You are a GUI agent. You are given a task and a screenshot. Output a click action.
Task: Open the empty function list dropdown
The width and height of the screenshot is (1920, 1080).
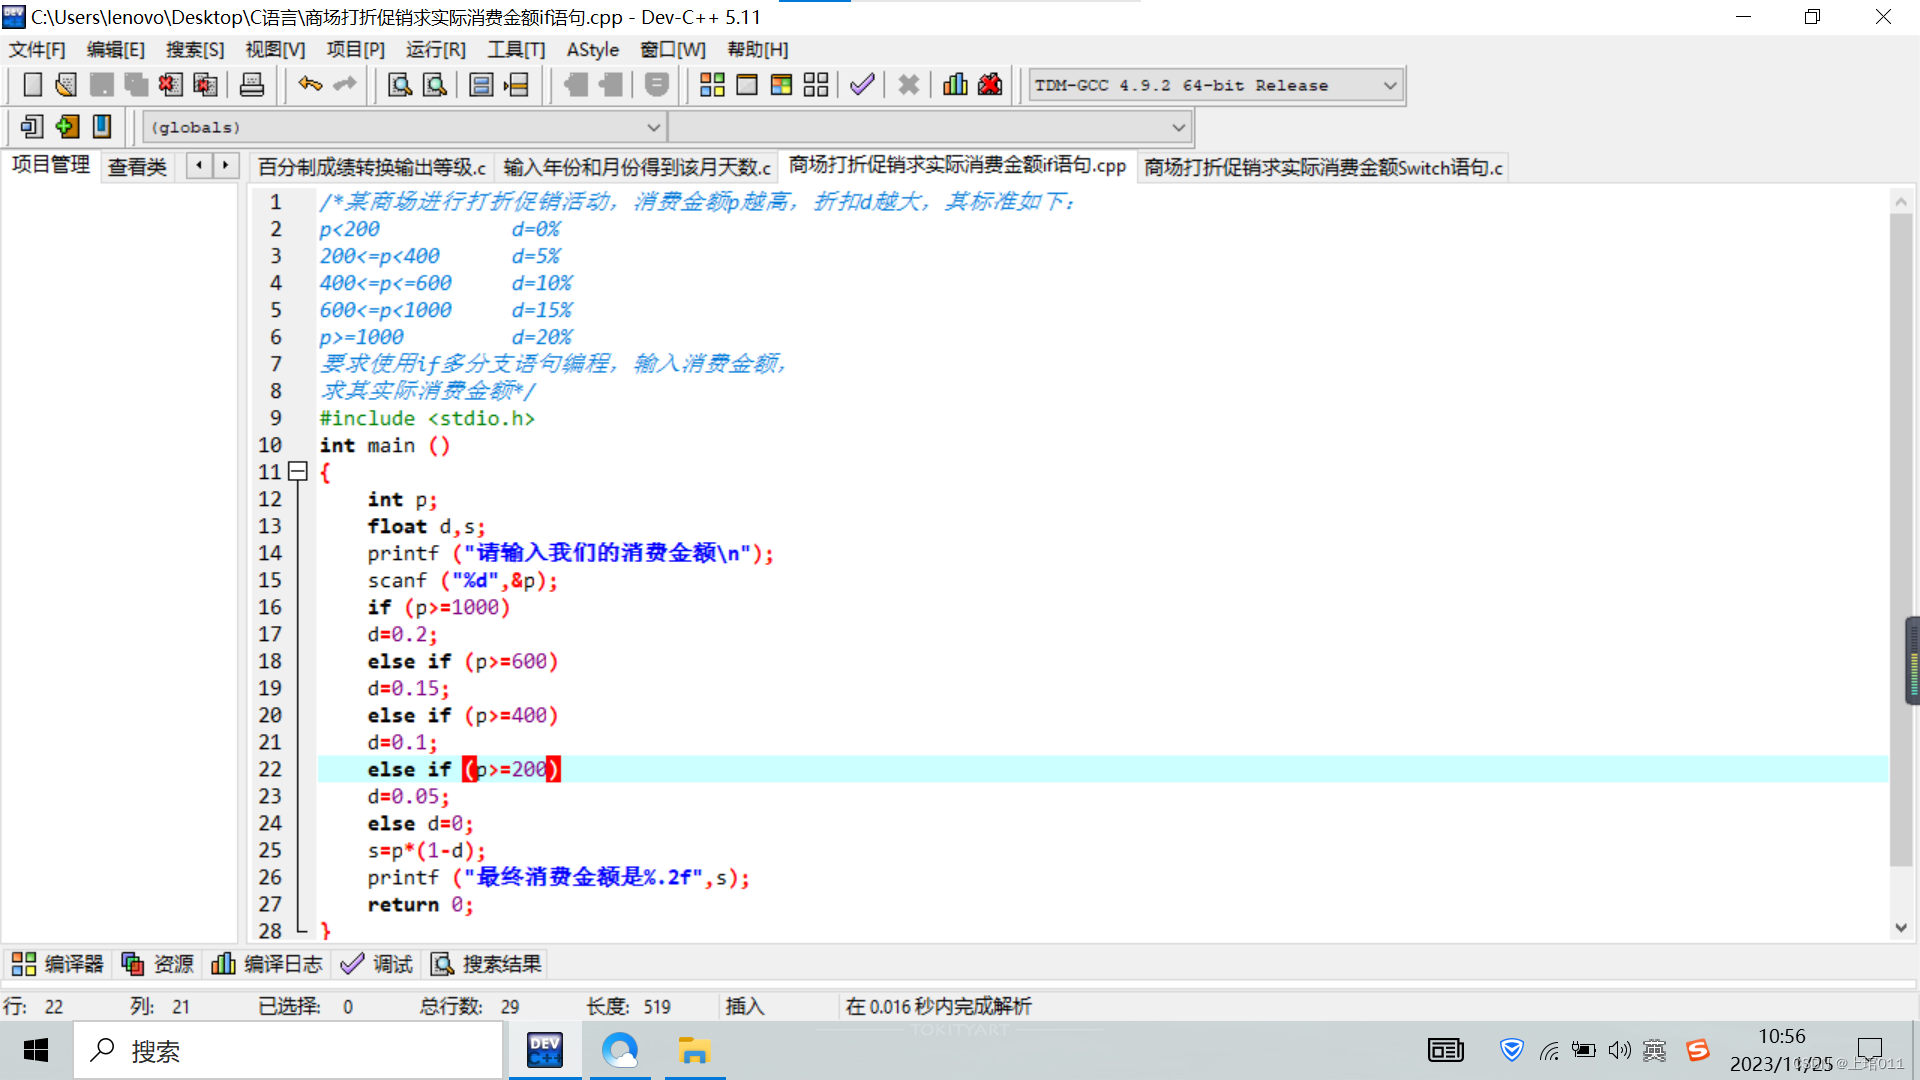tap(1178, 127)
